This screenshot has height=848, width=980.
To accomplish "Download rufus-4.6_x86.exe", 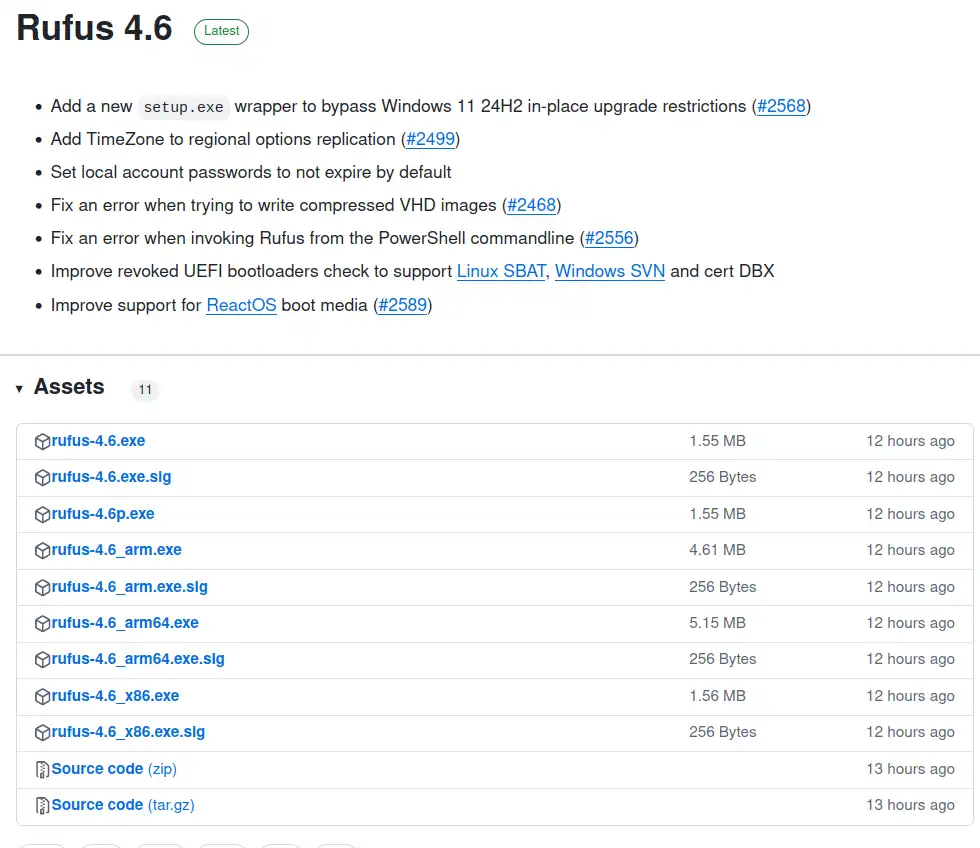I will coord(115,696).
